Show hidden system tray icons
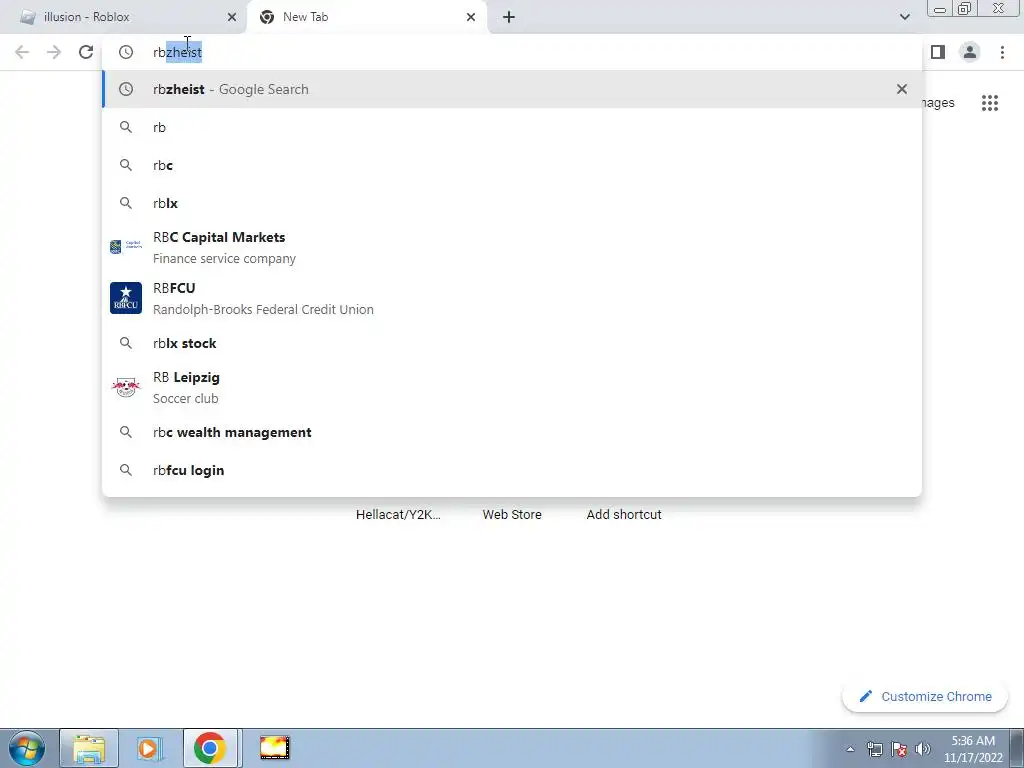The width and height of the screenshot is (1024, 768). pos(850,749)
